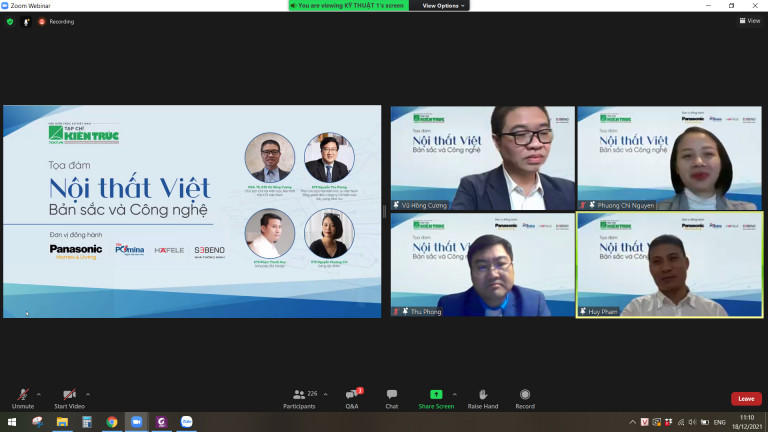The image size is (768, 432).
Task: Click the Windows Start button
Action: point(11,422)
